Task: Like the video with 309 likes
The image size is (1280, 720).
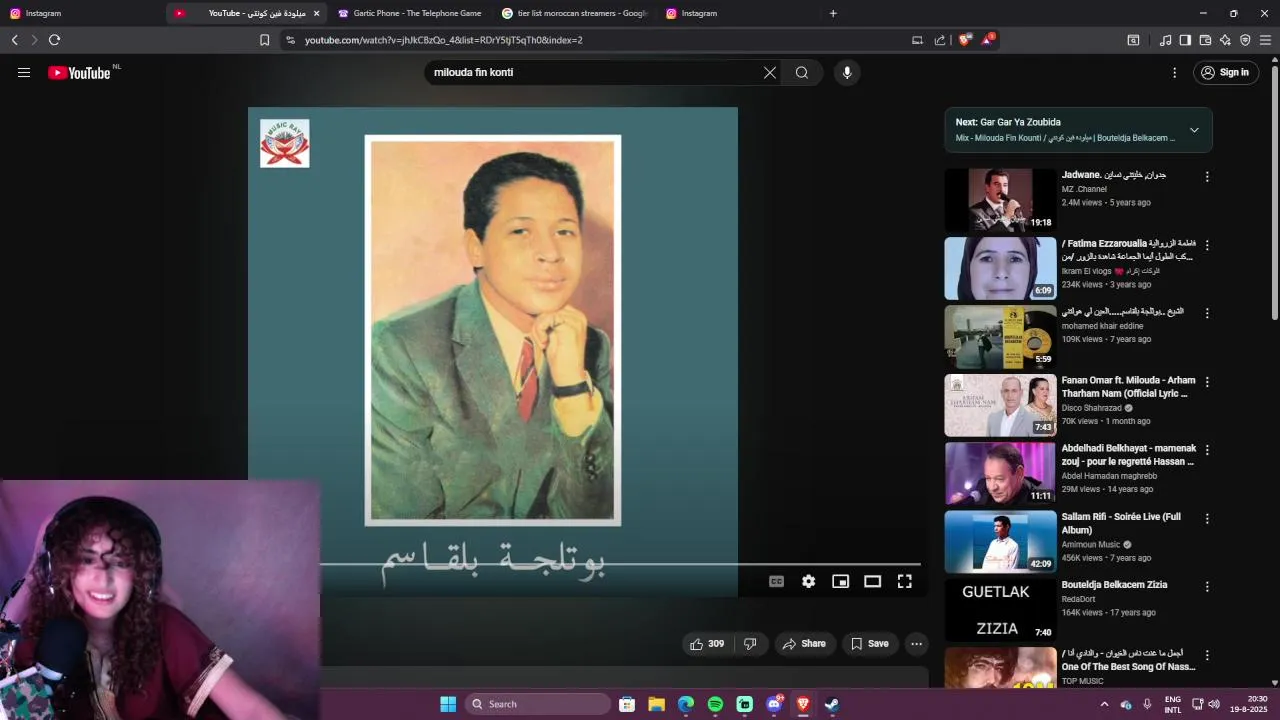Action: pyautogui.click(x=706, y=644)
